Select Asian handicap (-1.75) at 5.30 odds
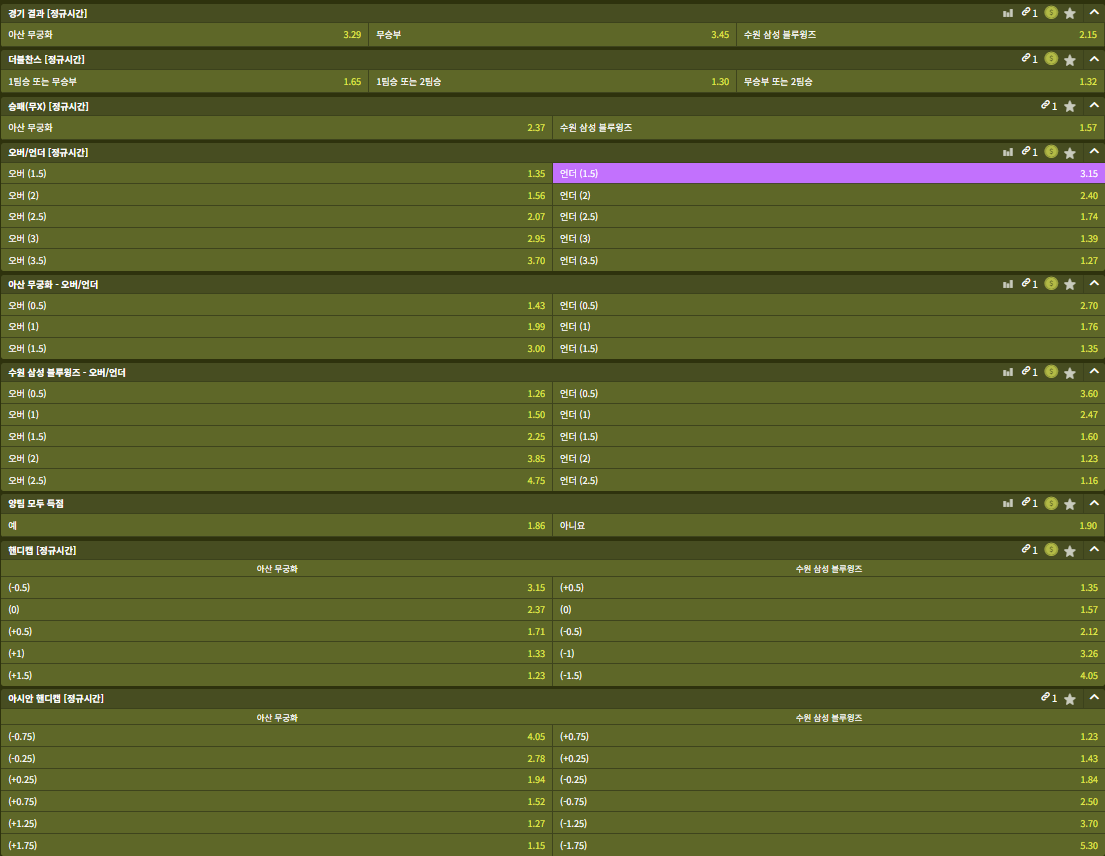 tap(828, 846)
